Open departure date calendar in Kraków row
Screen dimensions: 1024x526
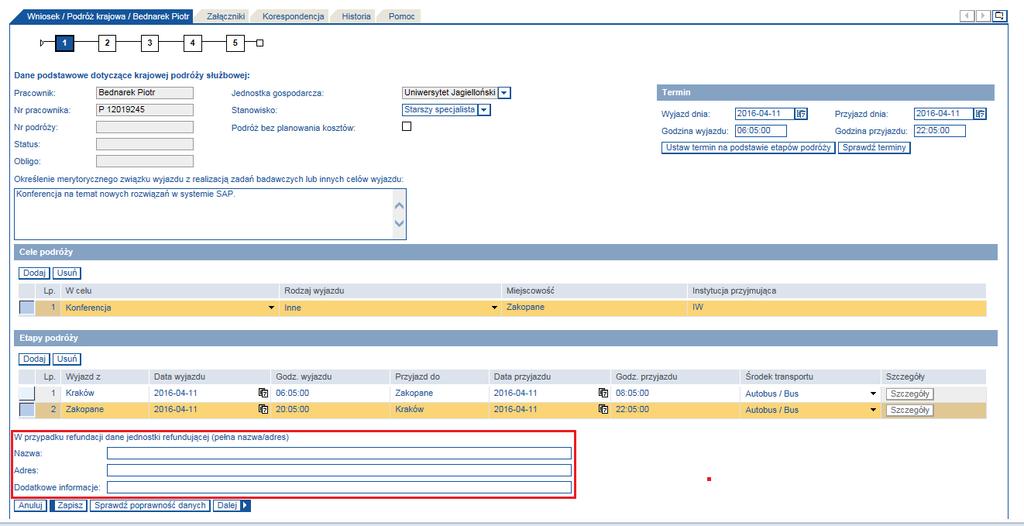(x=263, y=393)
